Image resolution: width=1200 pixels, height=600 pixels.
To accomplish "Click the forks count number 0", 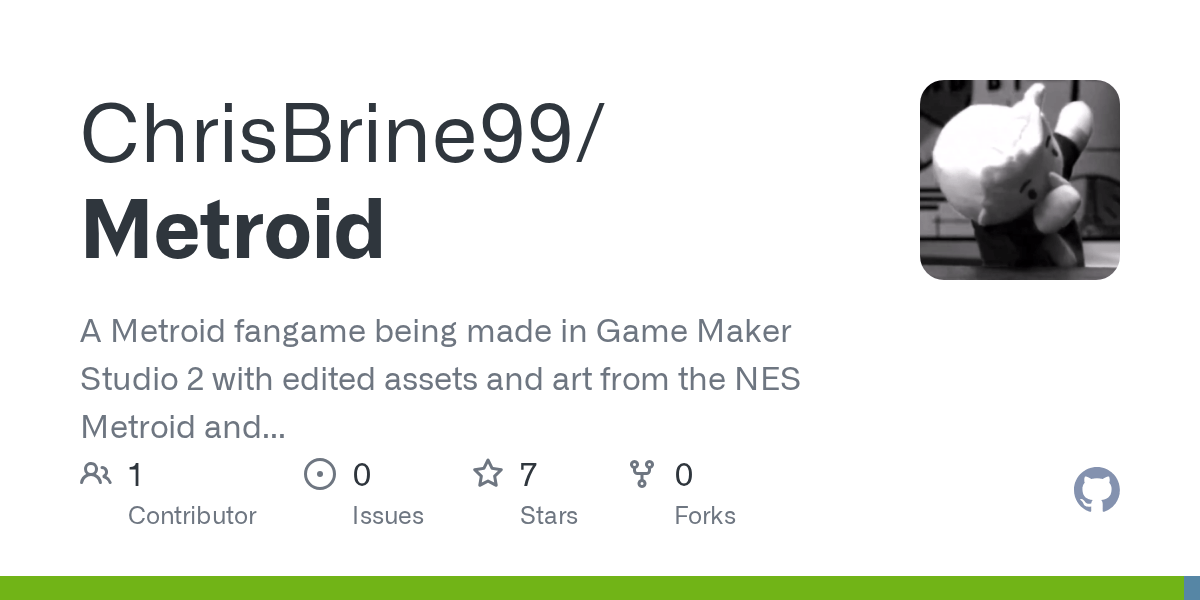I will 684,475.
